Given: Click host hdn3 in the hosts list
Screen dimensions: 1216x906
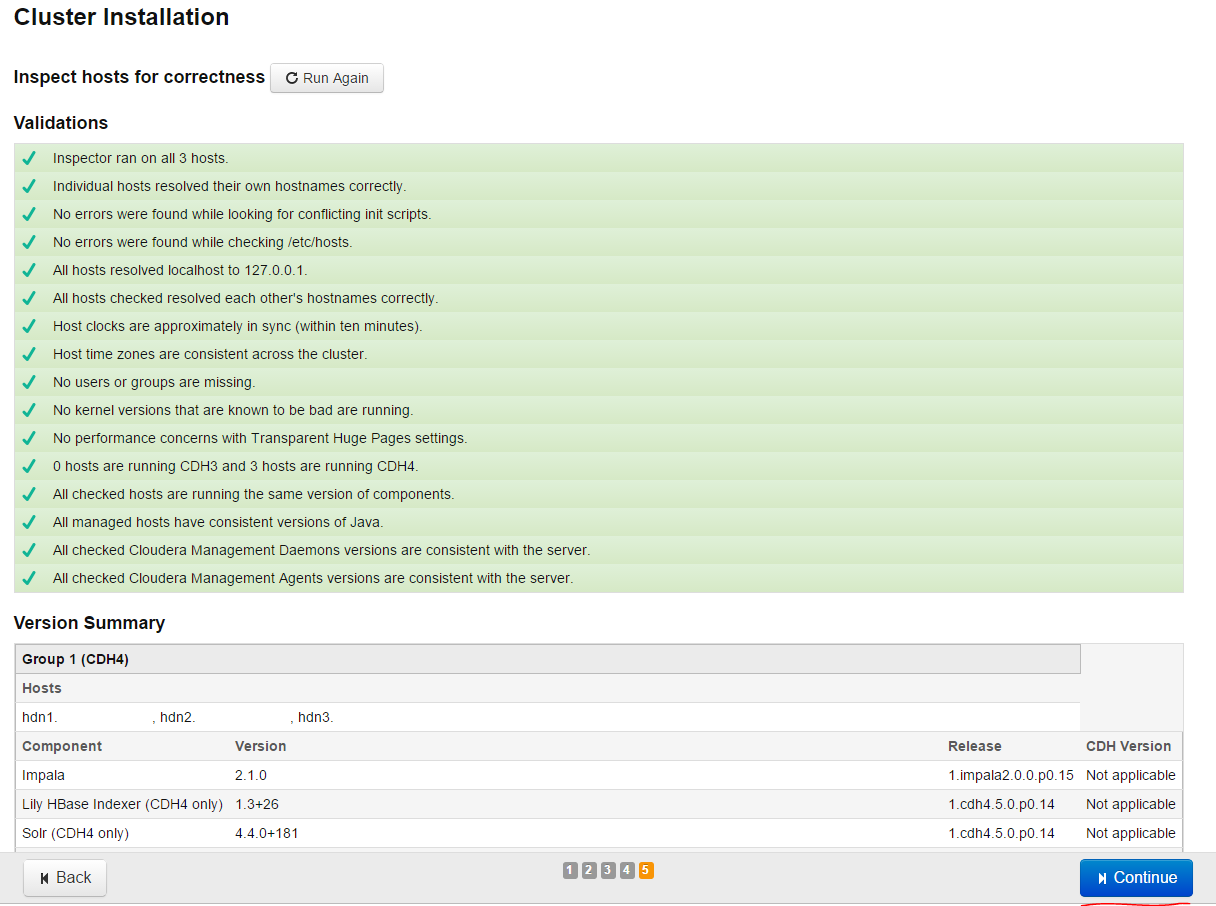Looking at the screenshot, I should [x=316, y=717].
